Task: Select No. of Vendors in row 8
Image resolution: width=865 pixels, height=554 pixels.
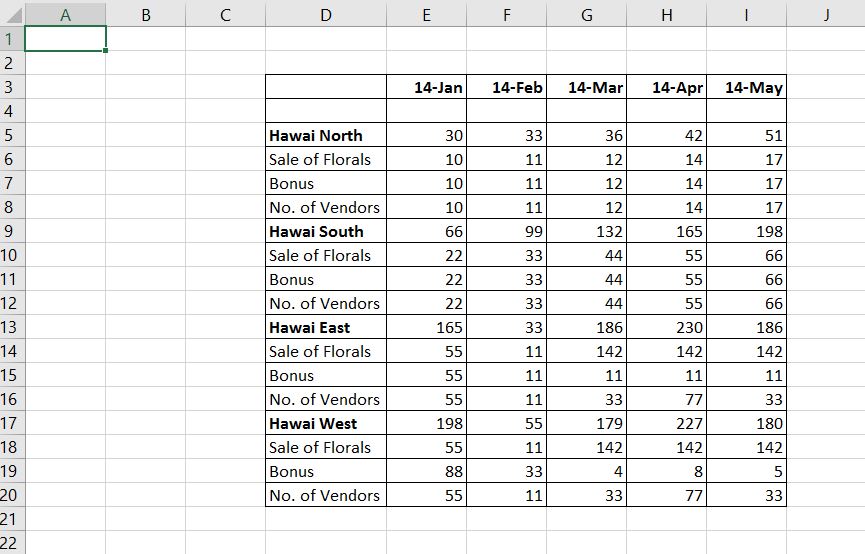Action: point(326,207)
